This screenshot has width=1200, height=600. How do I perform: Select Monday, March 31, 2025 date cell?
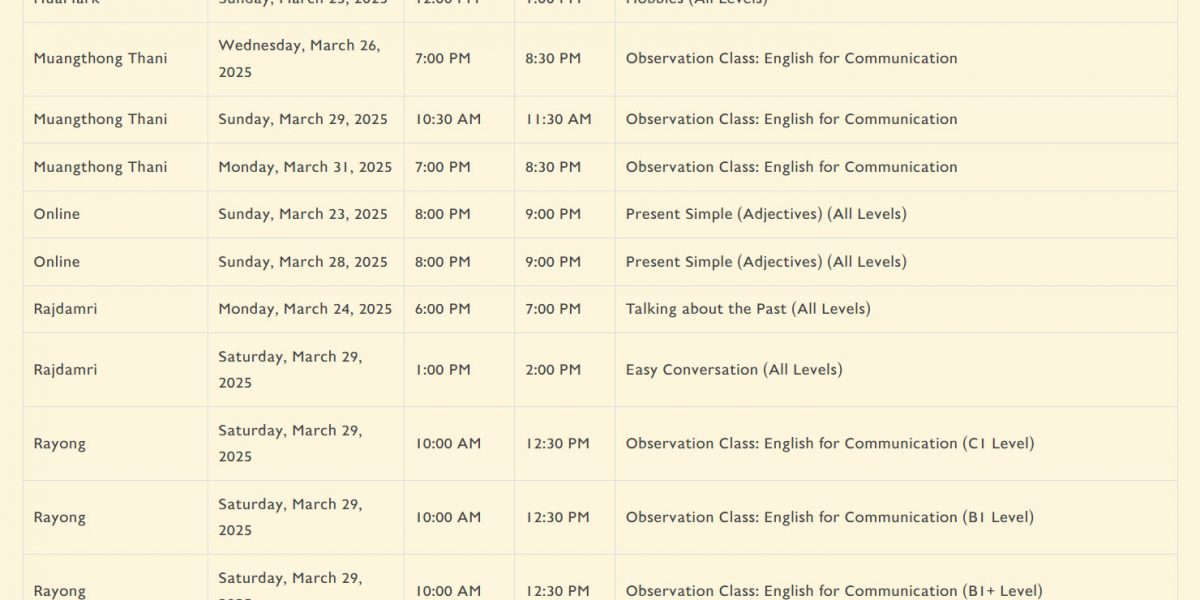point(306,167)
